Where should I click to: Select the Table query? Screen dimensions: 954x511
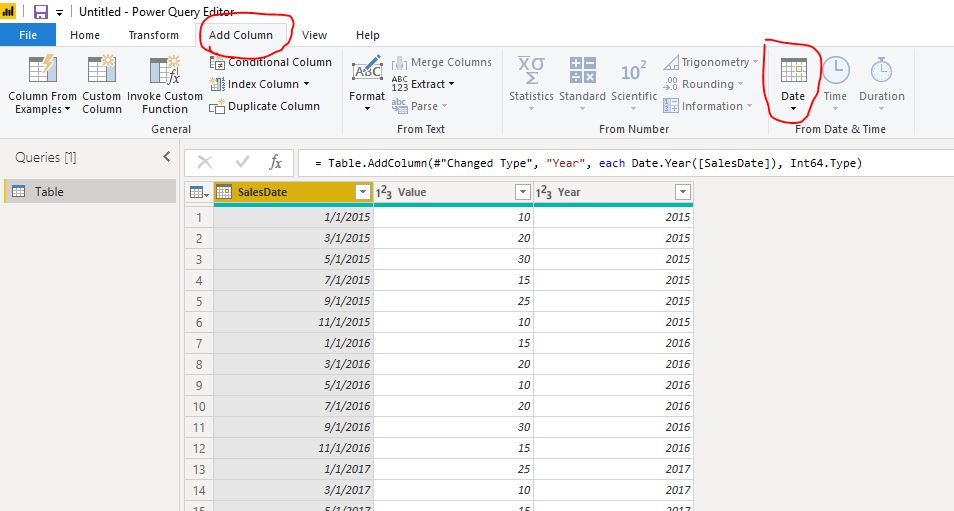90,192
